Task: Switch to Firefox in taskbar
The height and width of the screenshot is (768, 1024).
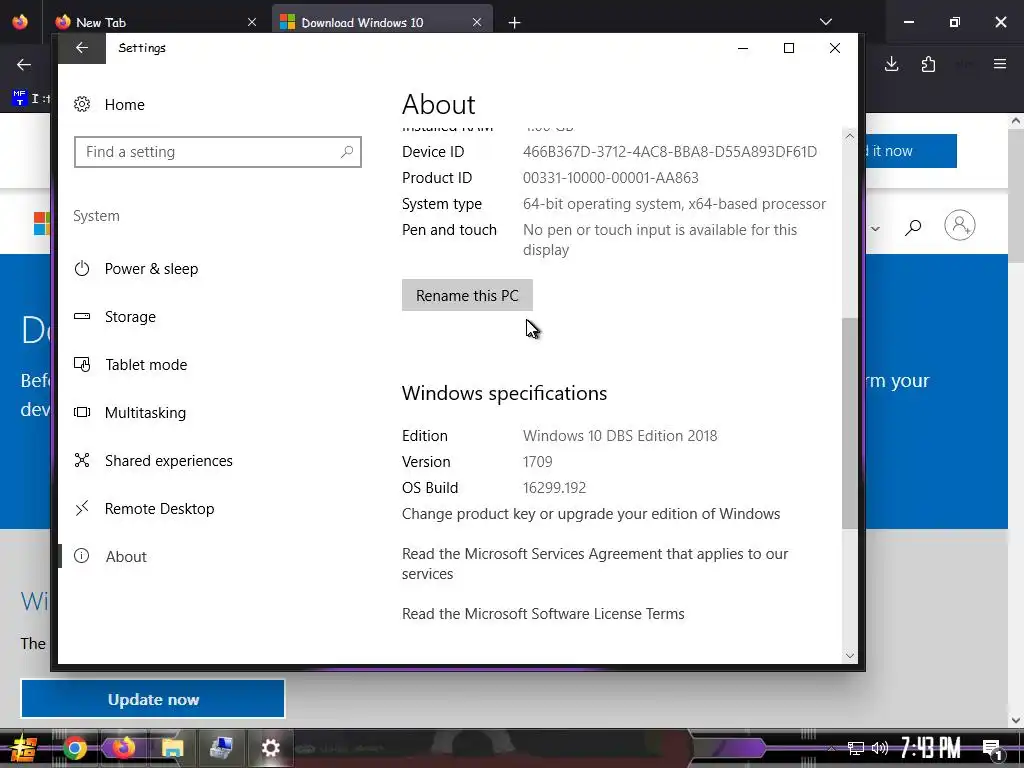Action: (123, 747)
